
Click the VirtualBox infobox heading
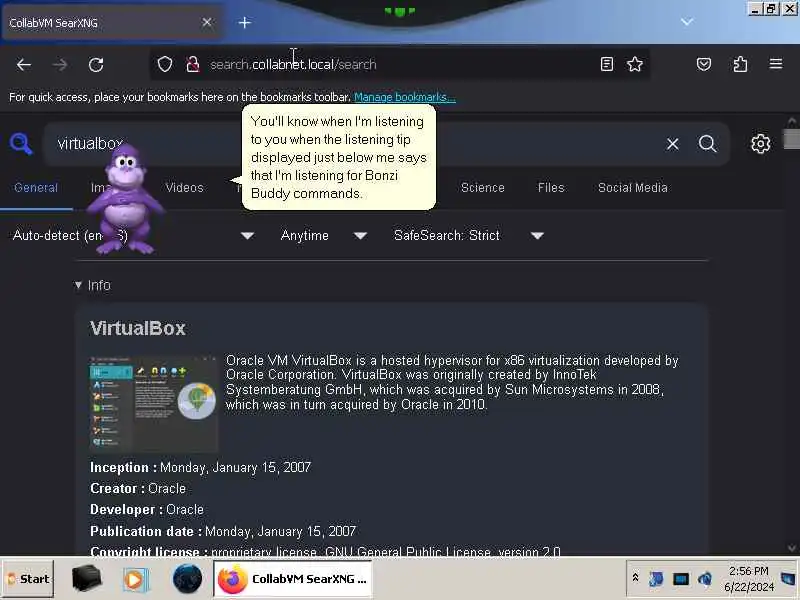(138, 328)
